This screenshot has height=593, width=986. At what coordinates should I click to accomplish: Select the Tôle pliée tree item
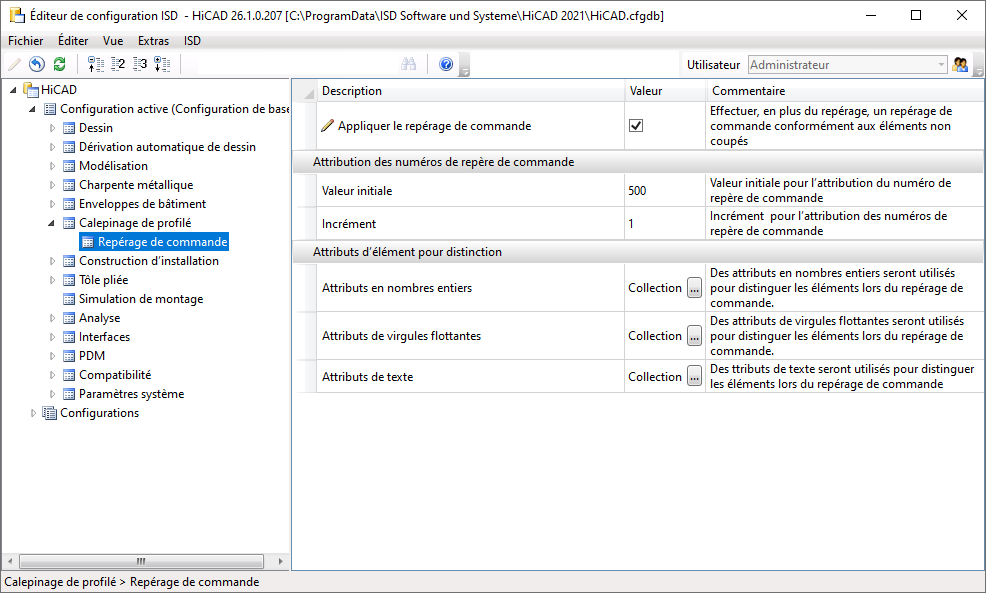(x=104, y=280)
